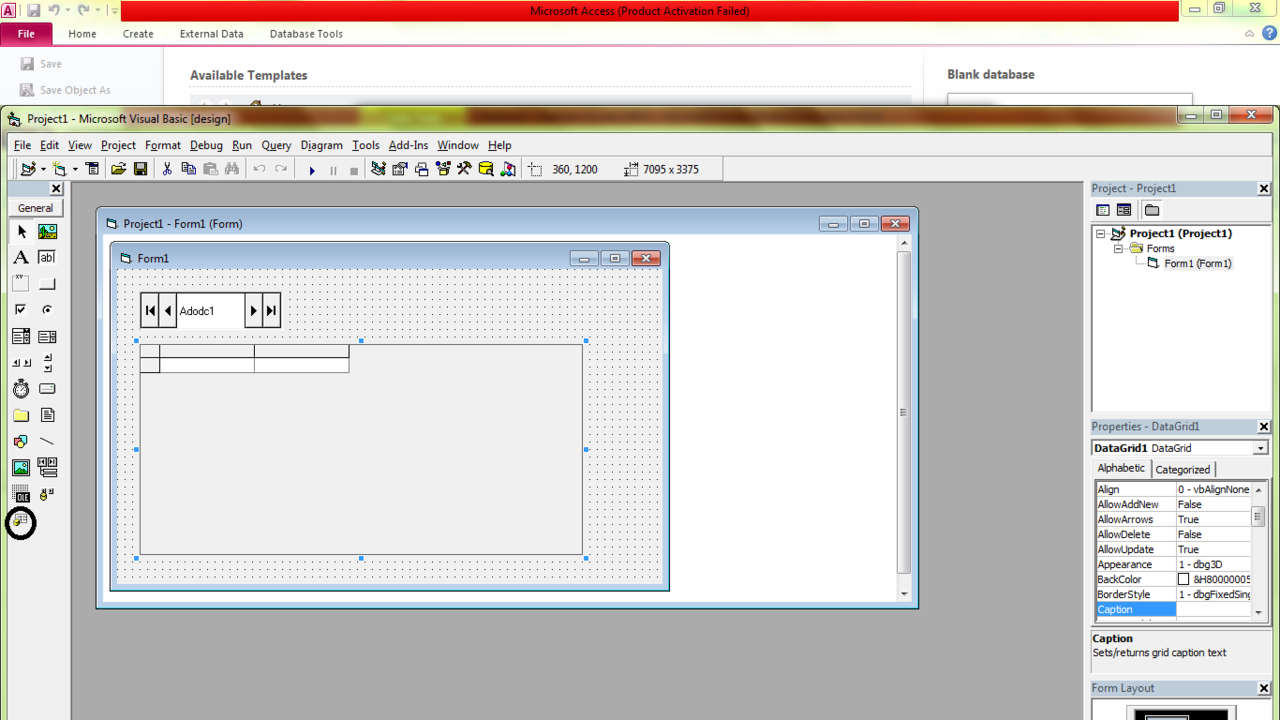Pick the ComboBox control tool

21,336
